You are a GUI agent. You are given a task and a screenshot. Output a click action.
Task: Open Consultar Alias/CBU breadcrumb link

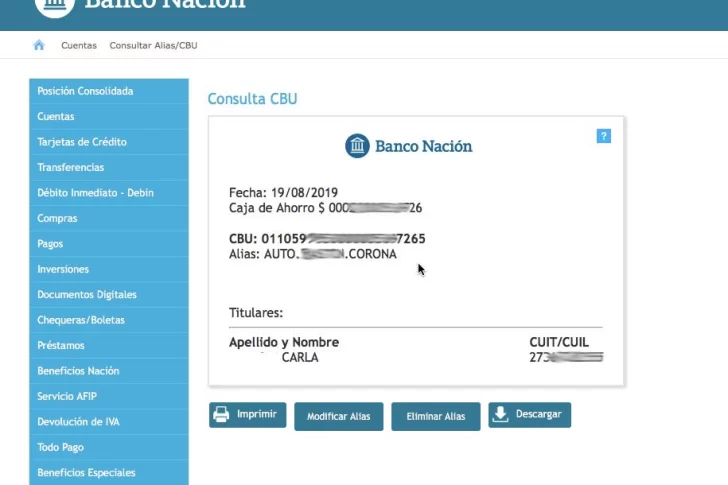(x=153, y=45)
